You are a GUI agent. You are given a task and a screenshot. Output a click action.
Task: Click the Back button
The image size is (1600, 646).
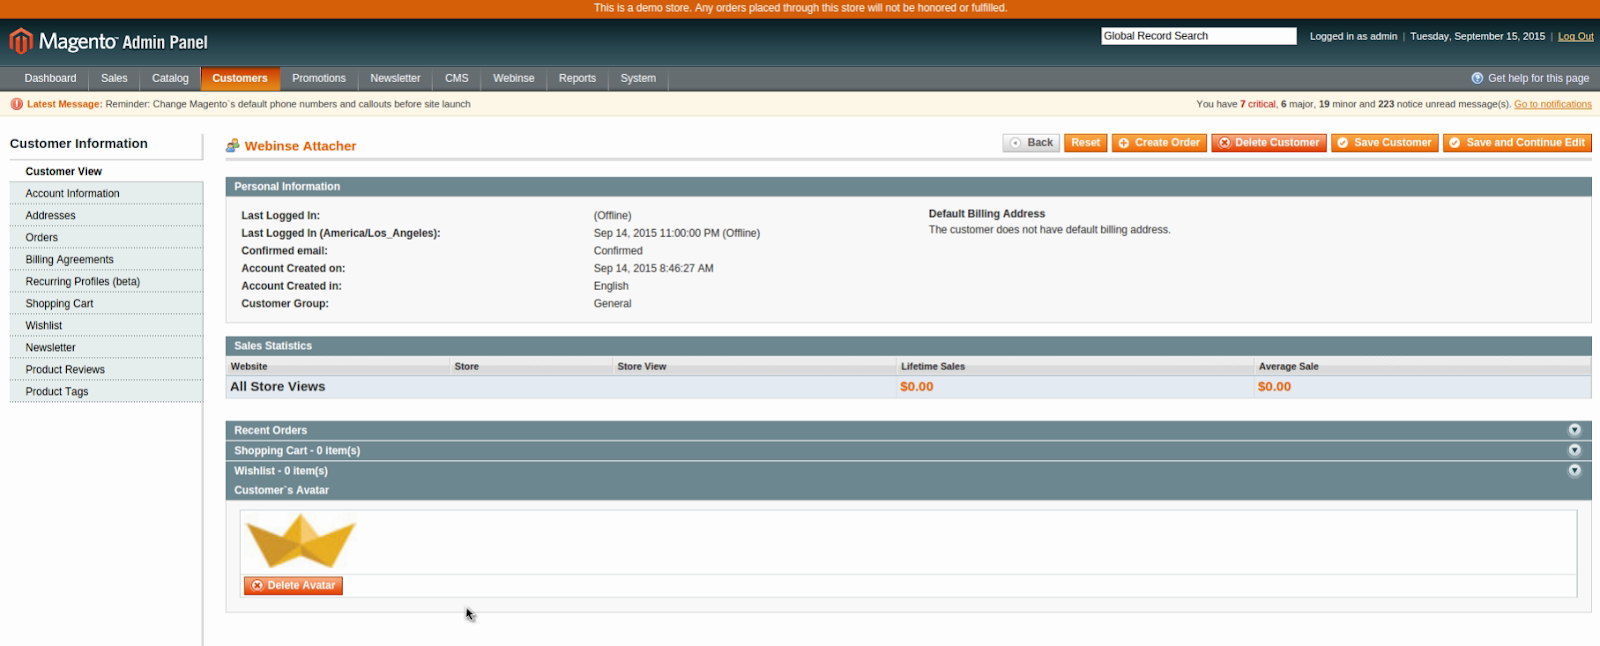(x=1031, y=143)
